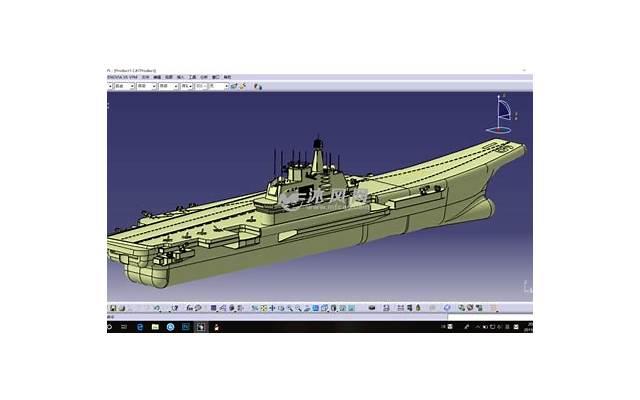Toggle Swap Visible Space icon

(351, 308)
